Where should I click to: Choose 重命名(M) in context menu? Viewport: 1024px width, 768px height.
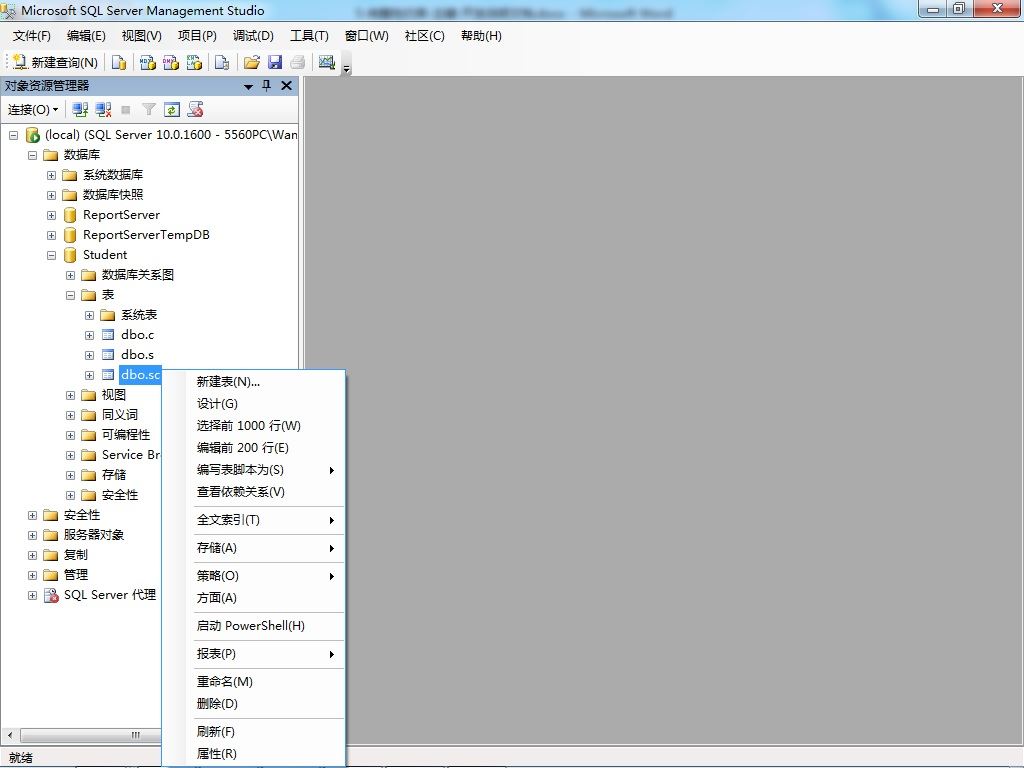pos(253,682)
